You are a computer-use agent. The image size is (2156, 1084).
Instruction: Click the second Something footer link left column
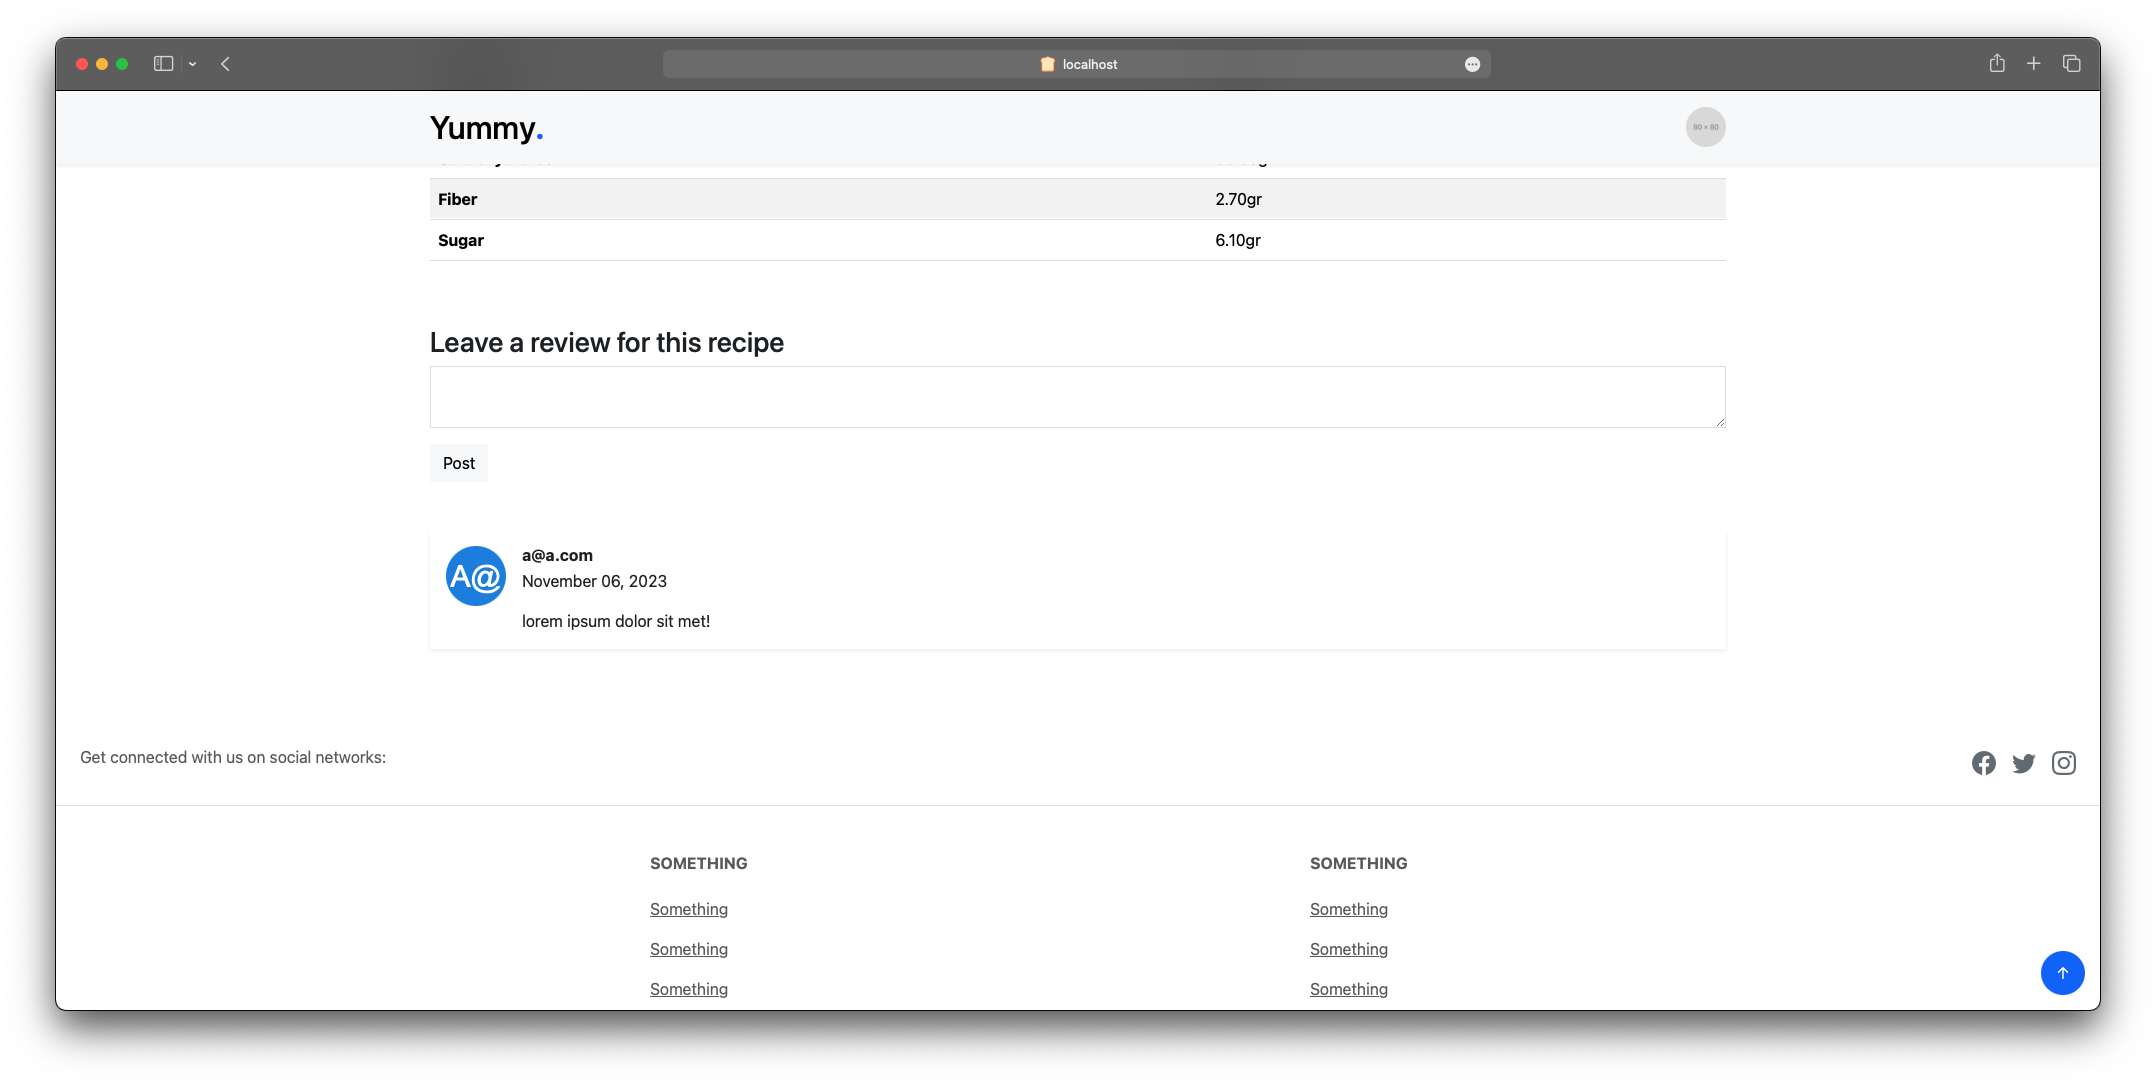click(x=688, y=948)
